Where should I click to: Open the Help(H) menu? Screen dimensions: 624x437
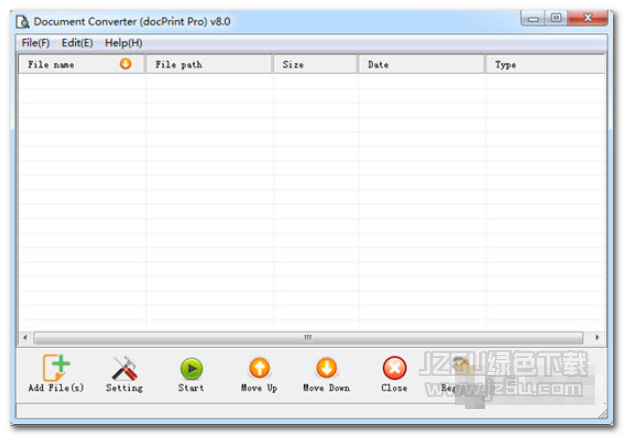(123, 43)
